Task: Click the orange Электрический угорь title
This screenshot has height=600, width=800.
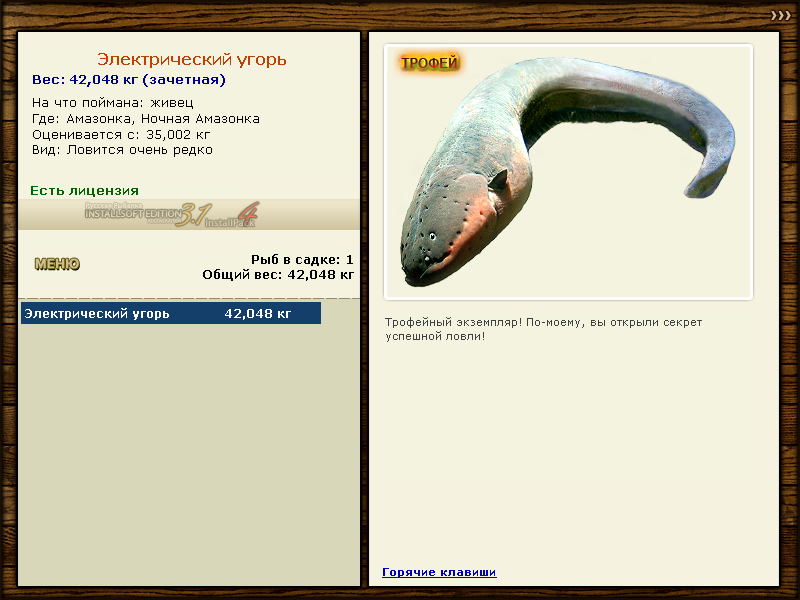Action: click(x=191, y=59)
